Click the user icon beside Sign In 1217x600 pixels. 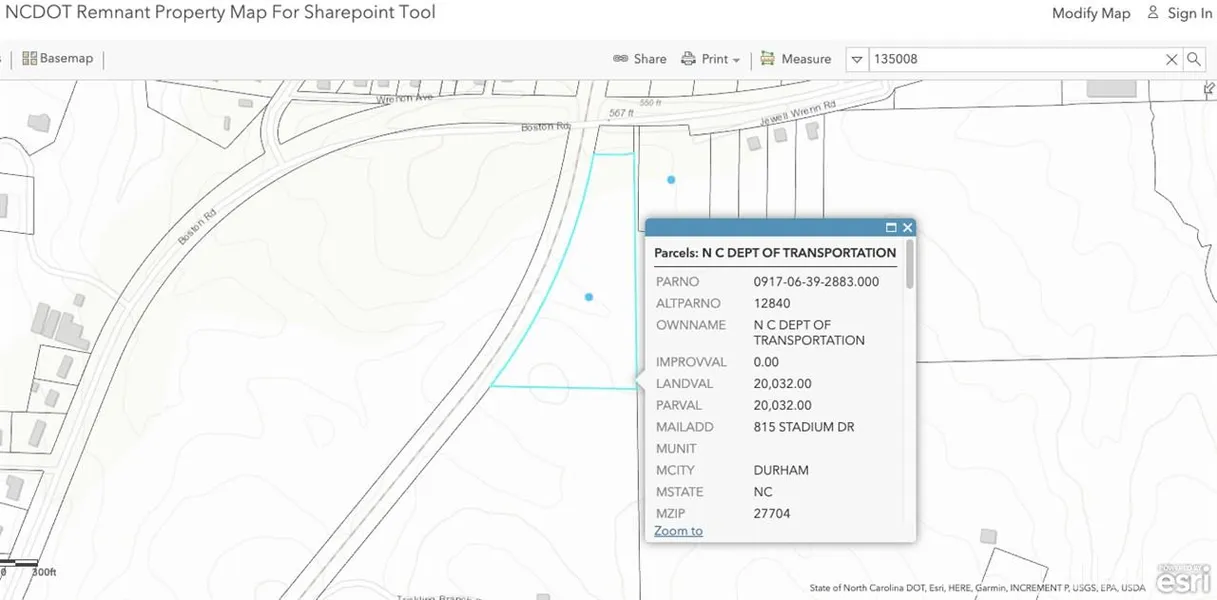pyautogui.click(x=1153, y=13)
